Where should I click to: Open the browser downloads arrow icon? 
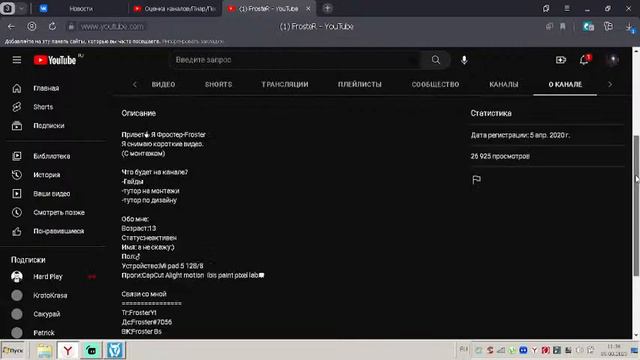[x=630, y=27]
